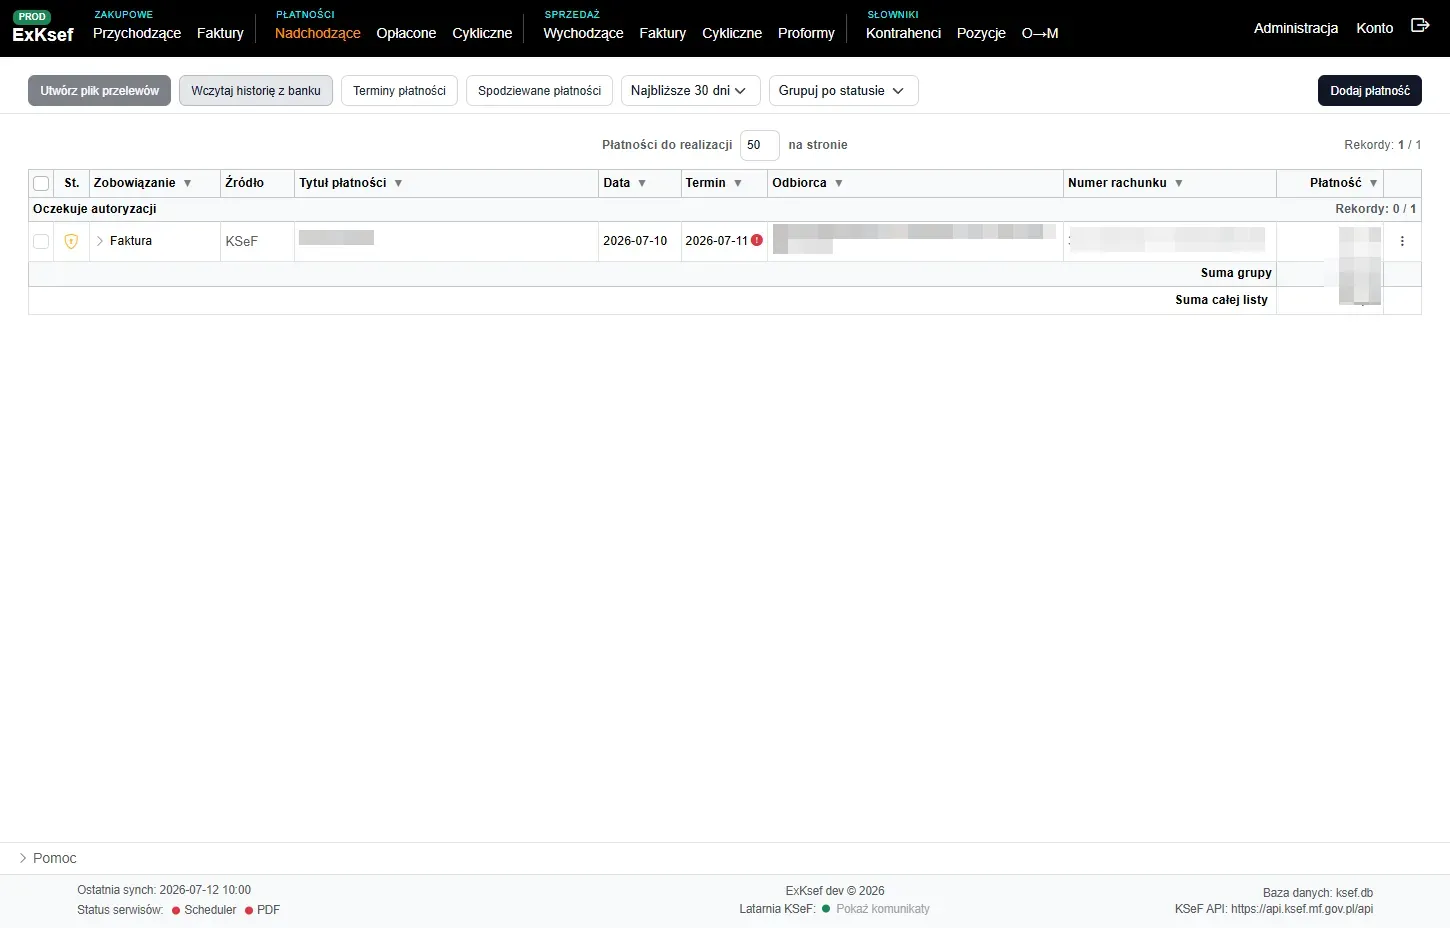The height and width of the screenshot is (928, 1450).
Task: Click Wczytaj historię z banku button
Action: tap(256, 90)
